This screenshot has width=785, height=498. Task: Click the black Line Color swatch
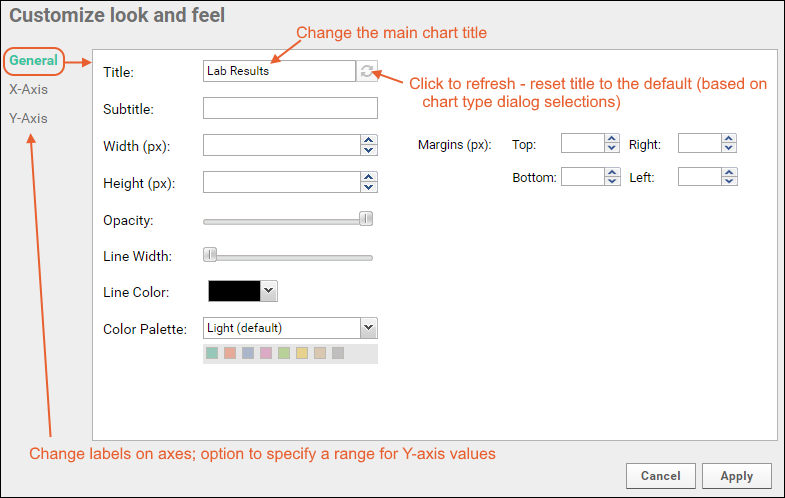(234, 291)
